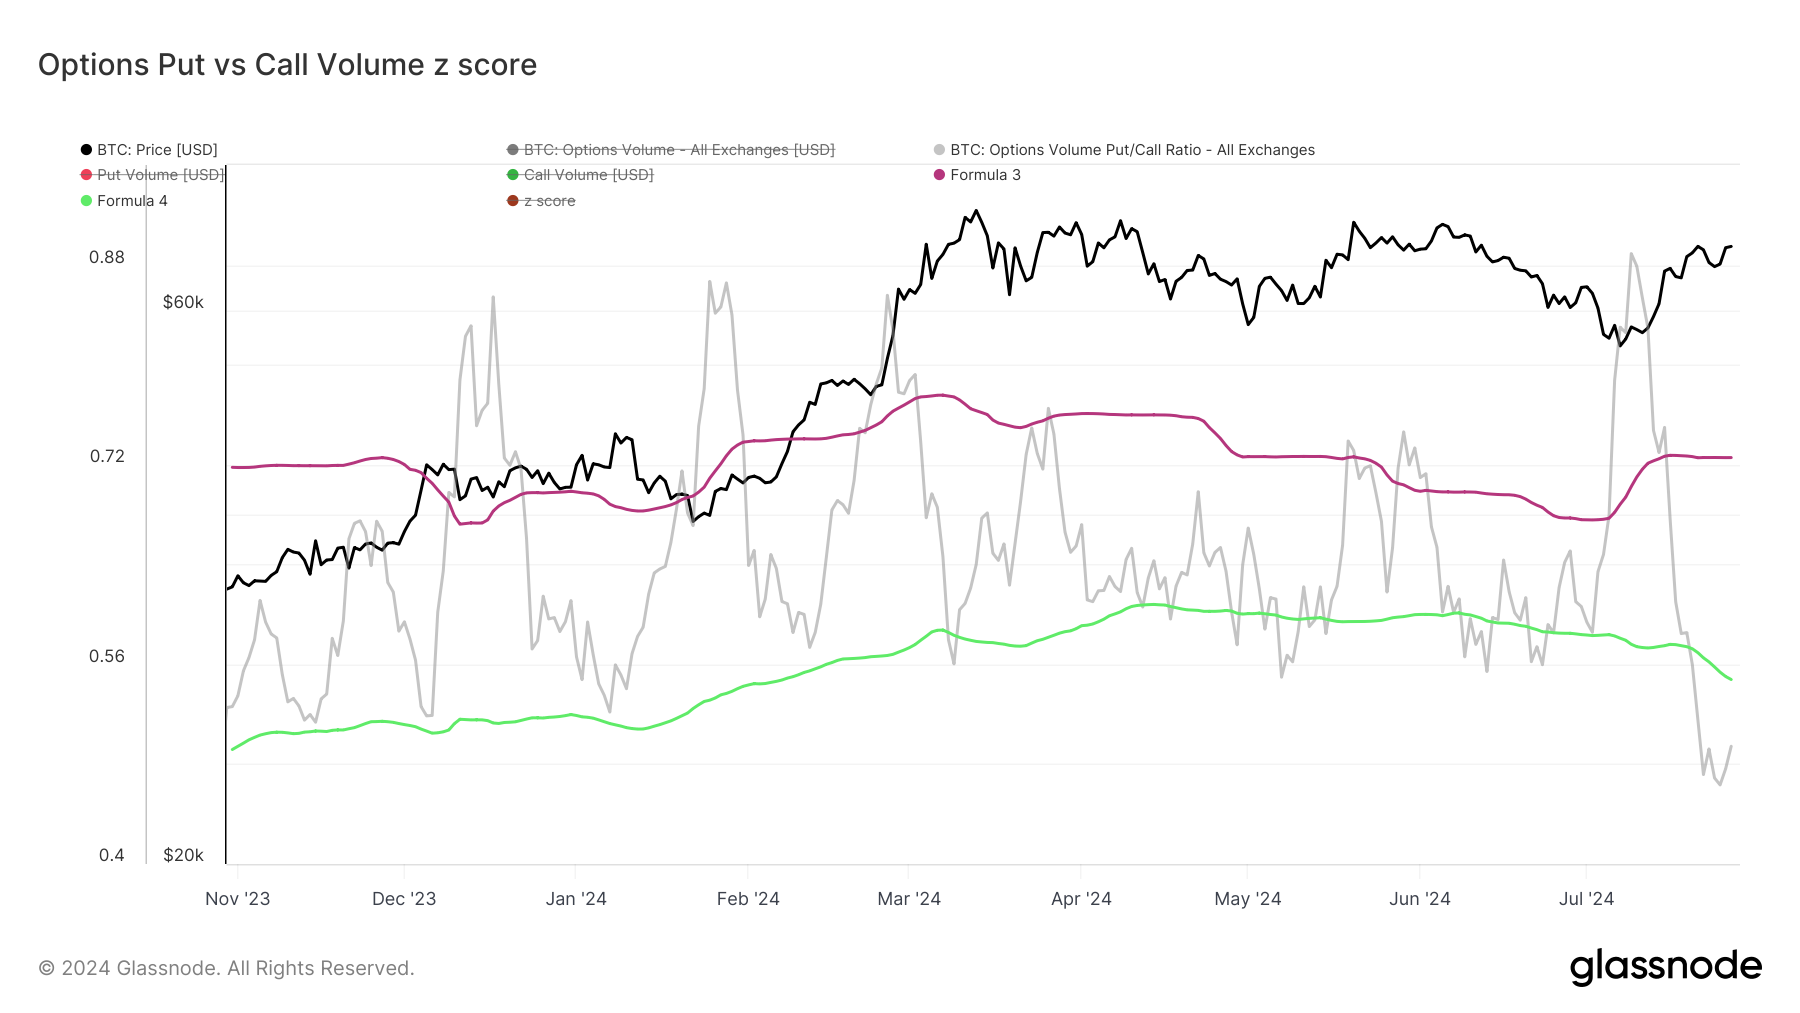This screenshot has width=1800, height=1013.
Task: Click the glassnode logo
Action: [1666, 967]
